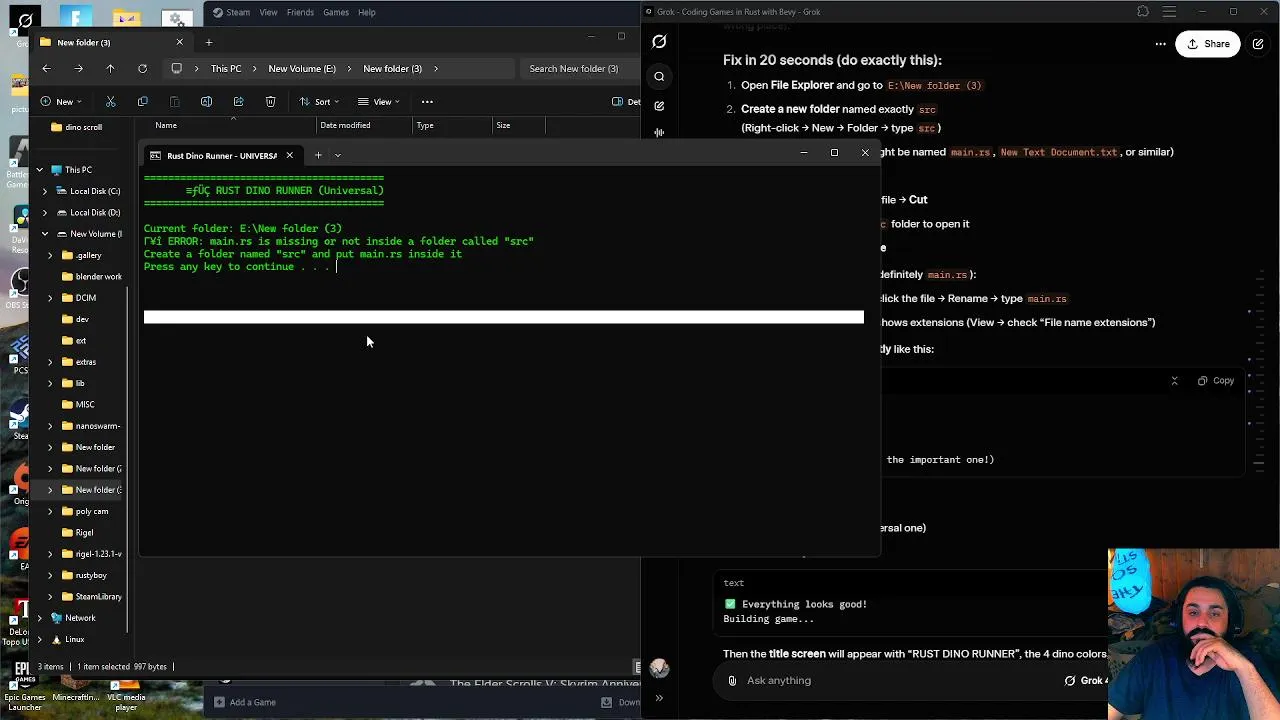Screen dimensions: 1280x720
Task: Click Add a Game in Steam window
Action: (245, 702)
